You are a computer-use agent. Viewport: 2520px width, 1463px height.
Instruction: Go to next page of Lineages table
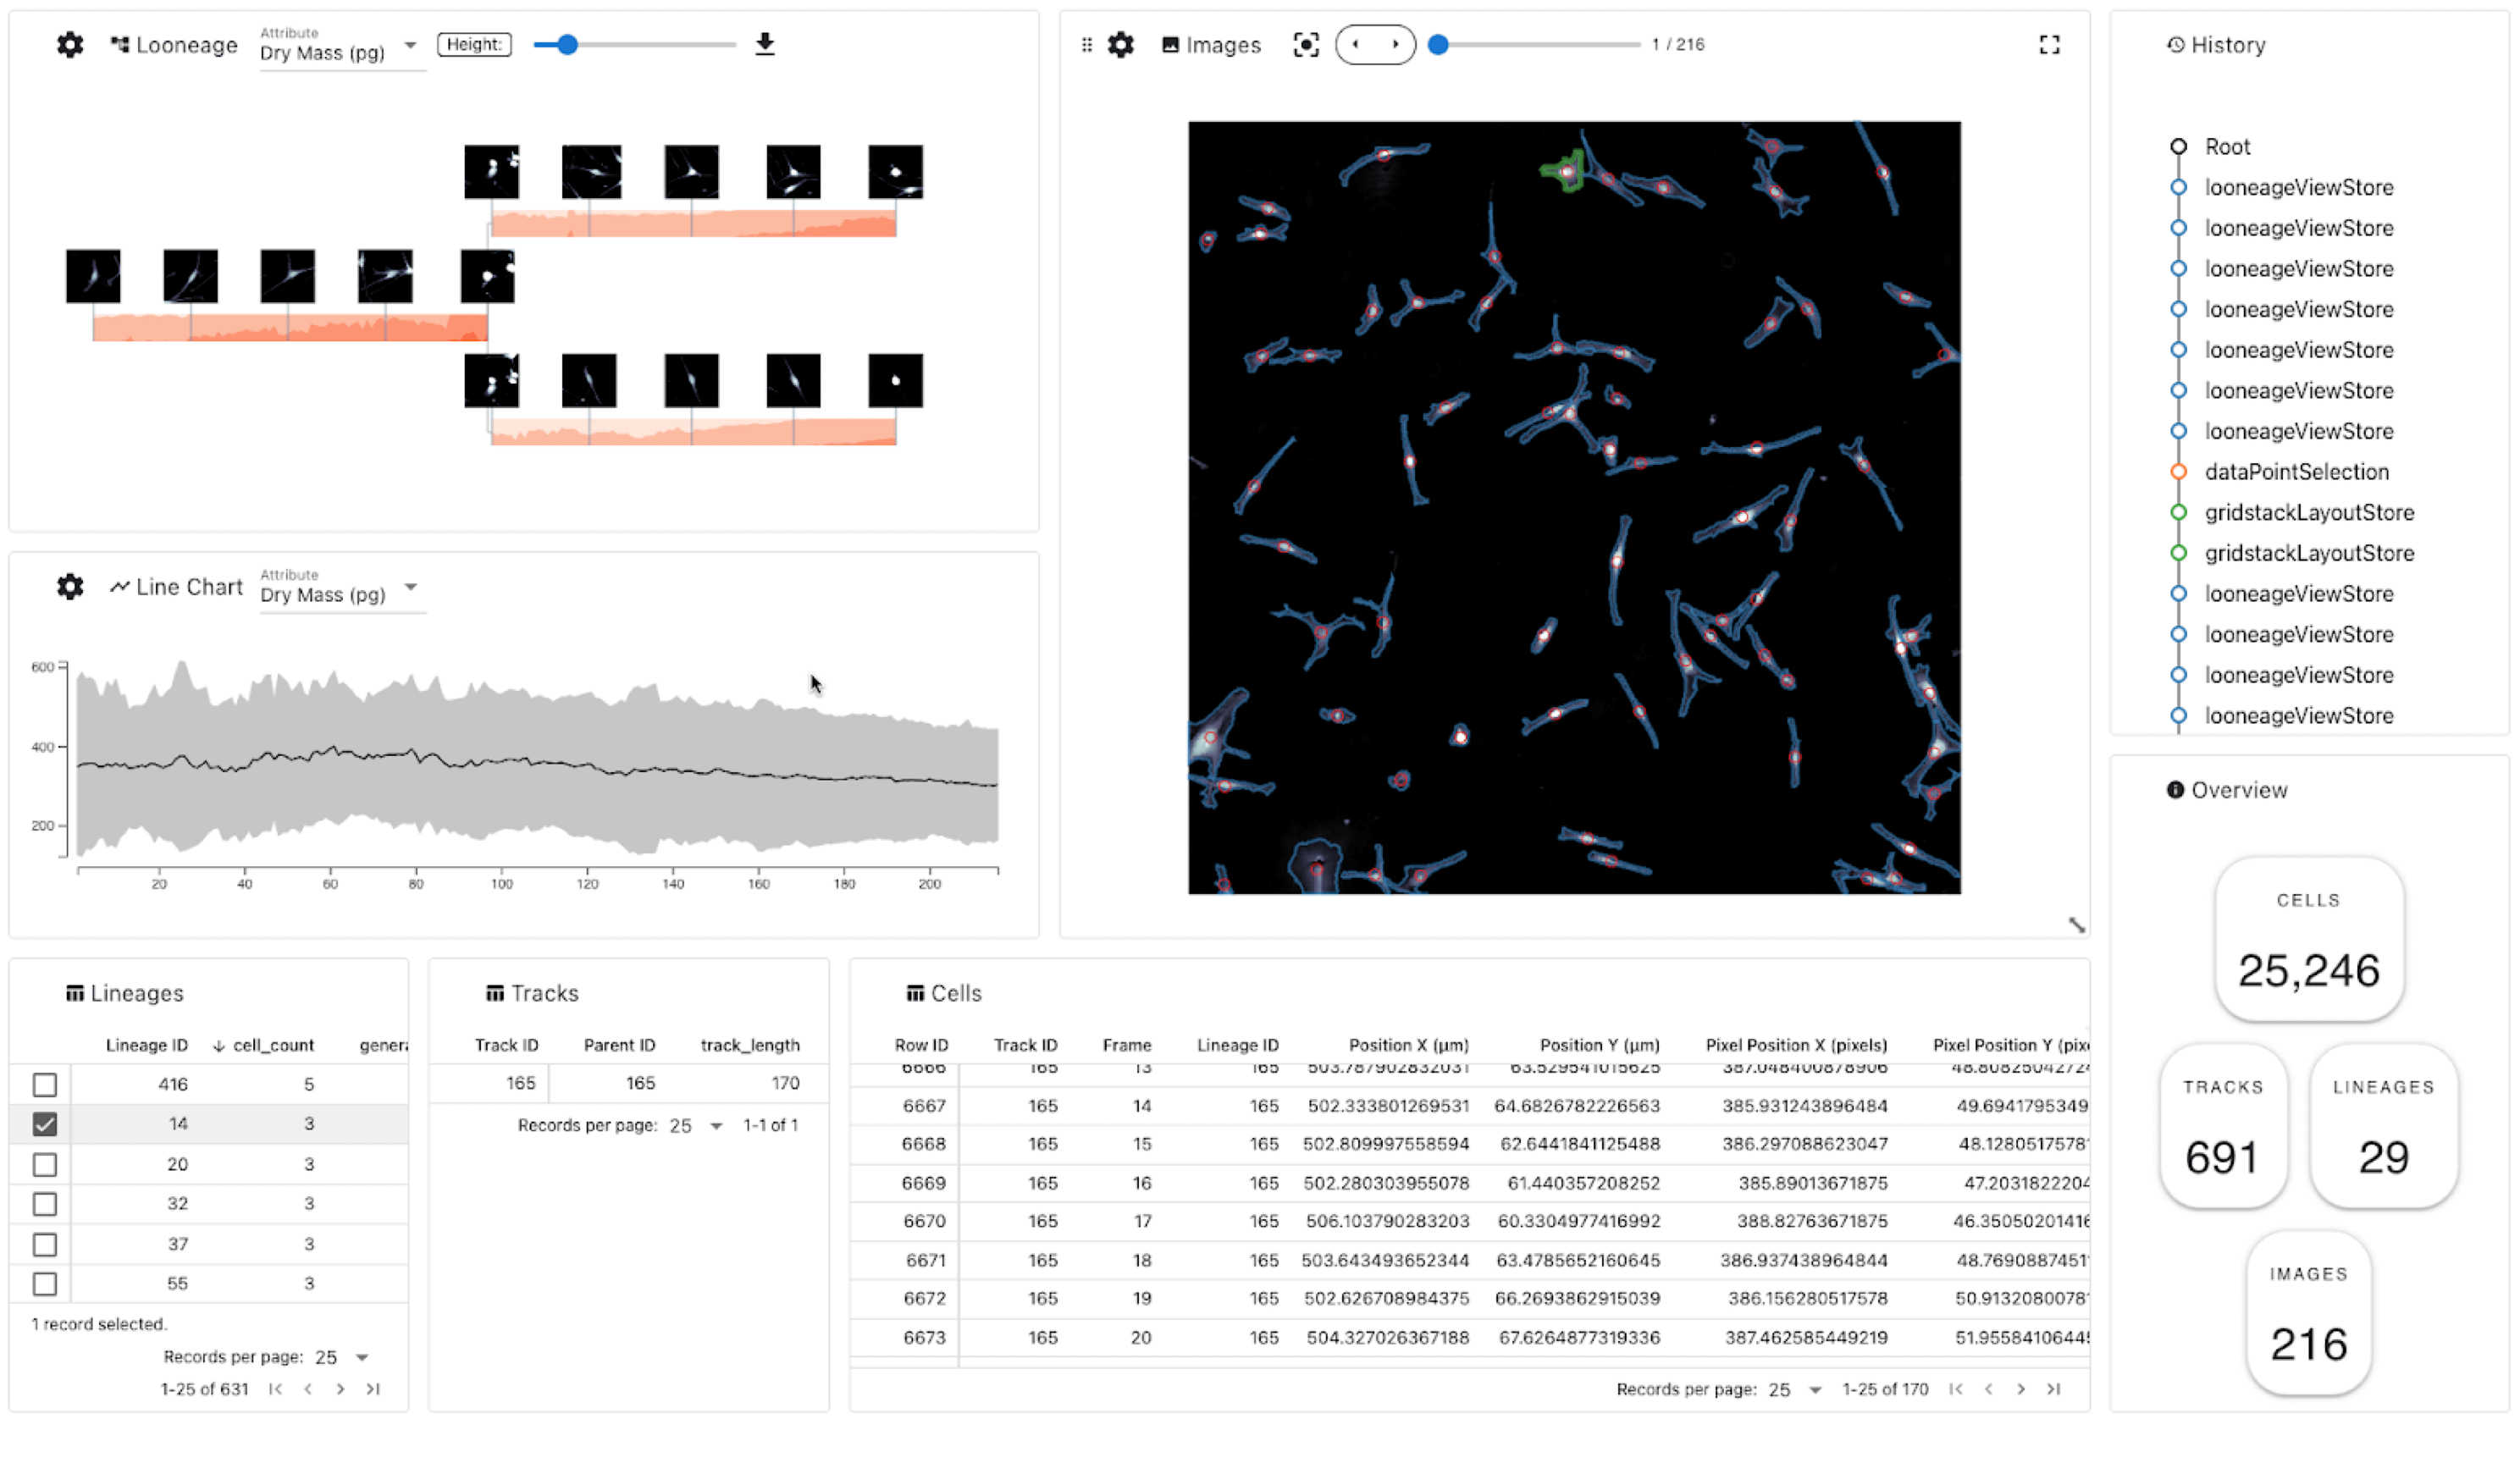(x=341, y=1390)
